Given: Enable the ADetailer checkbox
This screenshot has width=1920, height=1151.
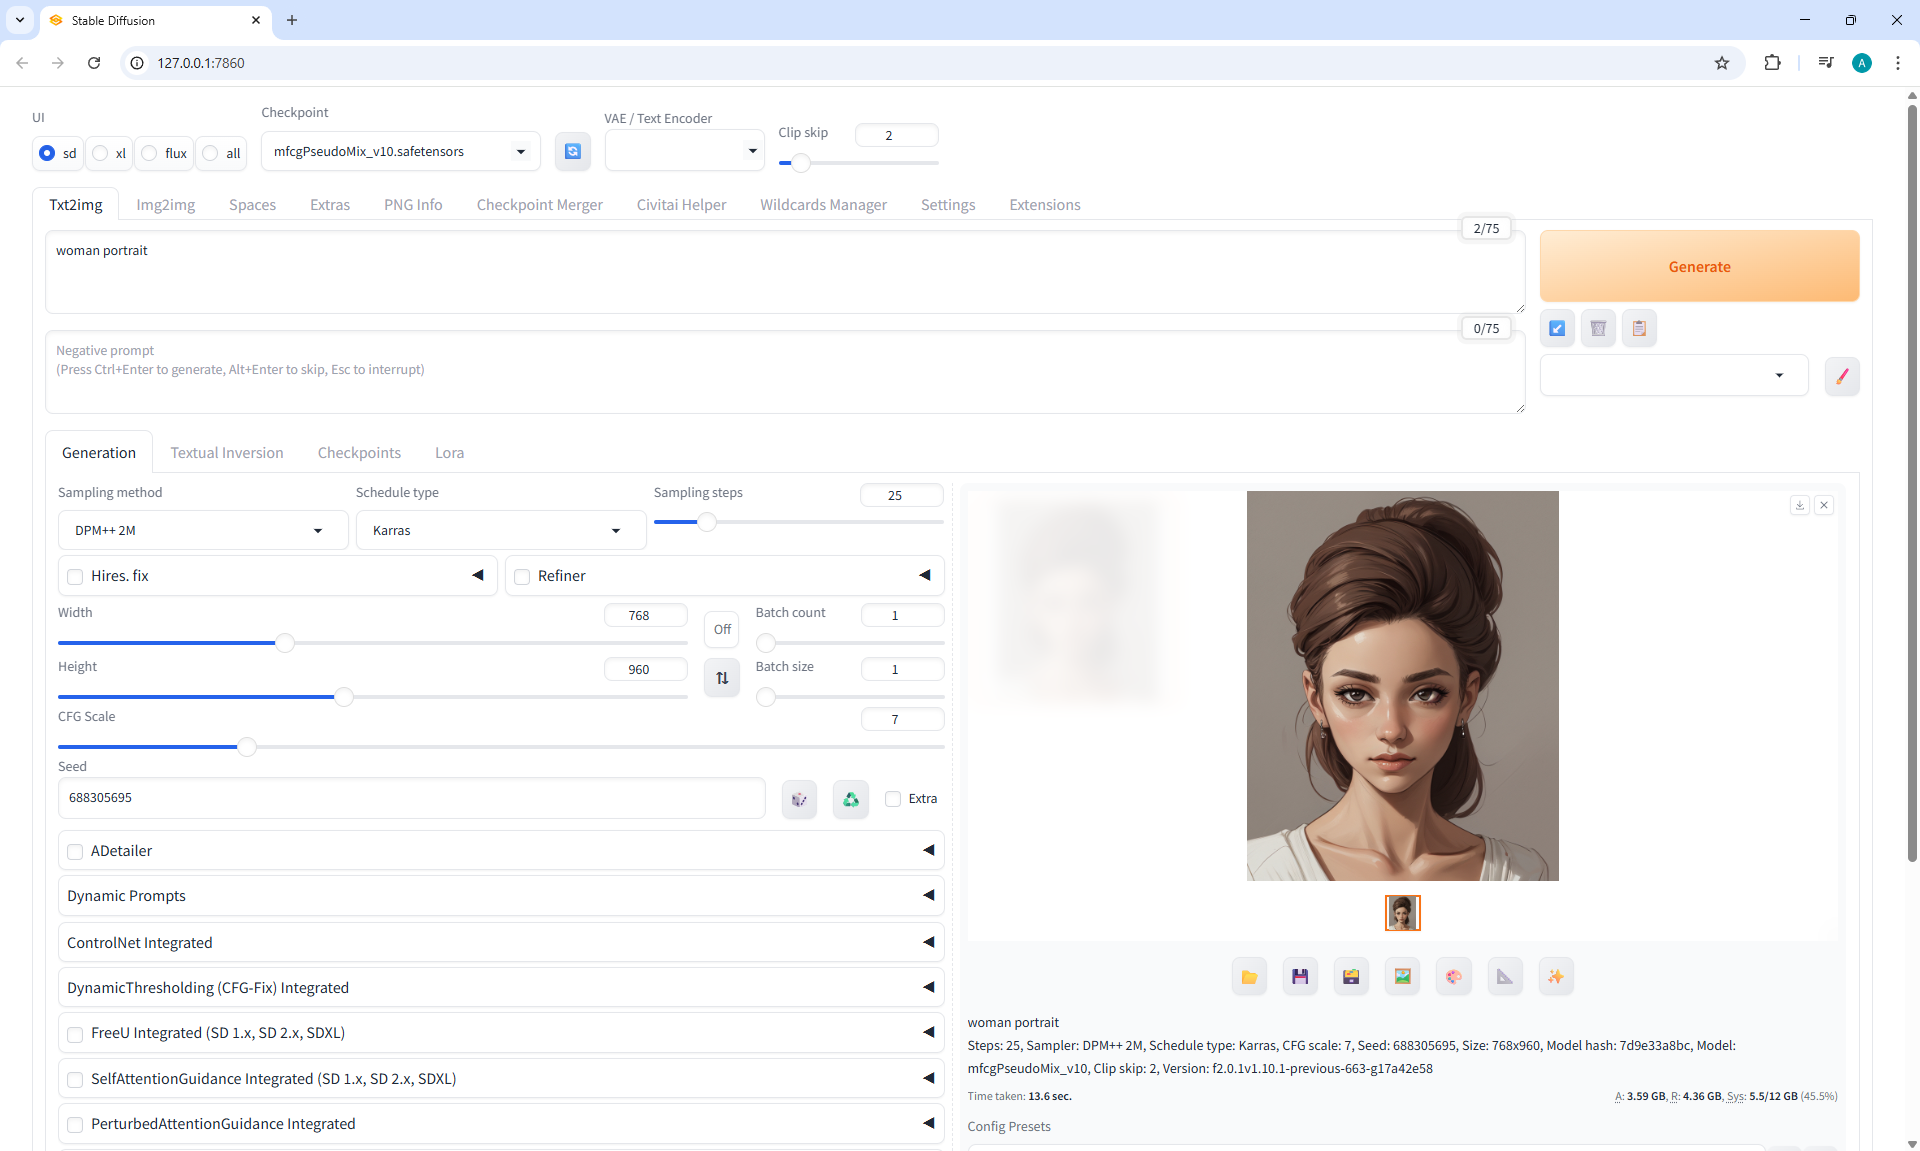Looking at the screenshot, I should (x=75, y=851).
